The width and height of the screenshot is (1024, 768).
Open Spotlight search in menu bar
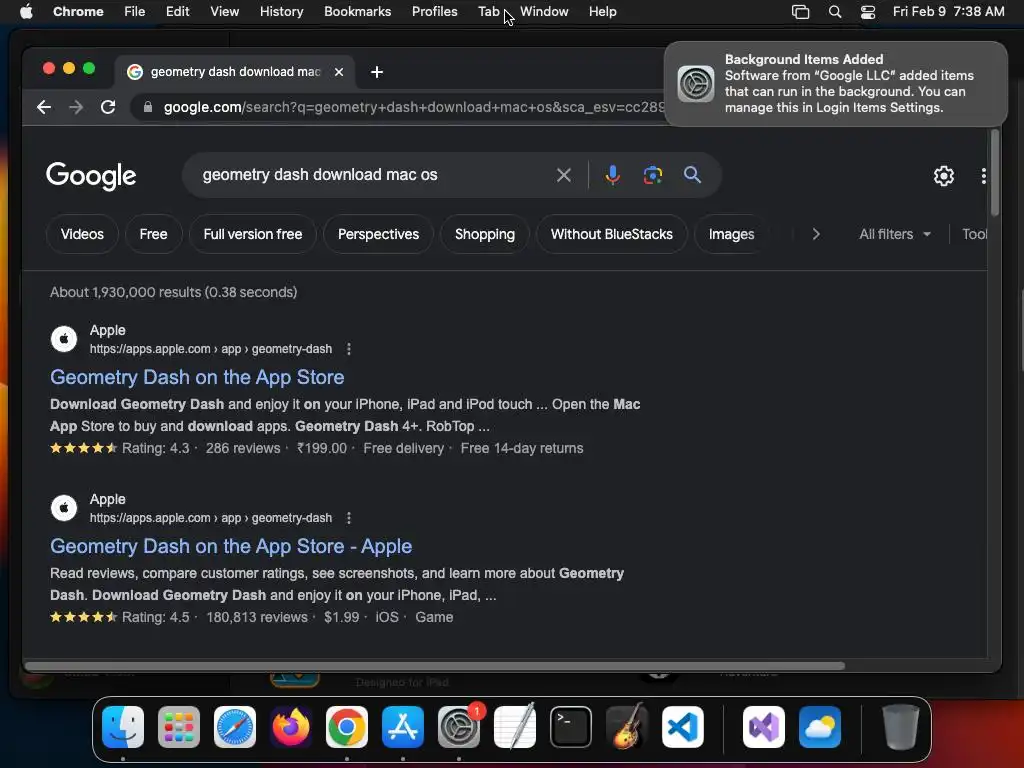coord(835,12)
